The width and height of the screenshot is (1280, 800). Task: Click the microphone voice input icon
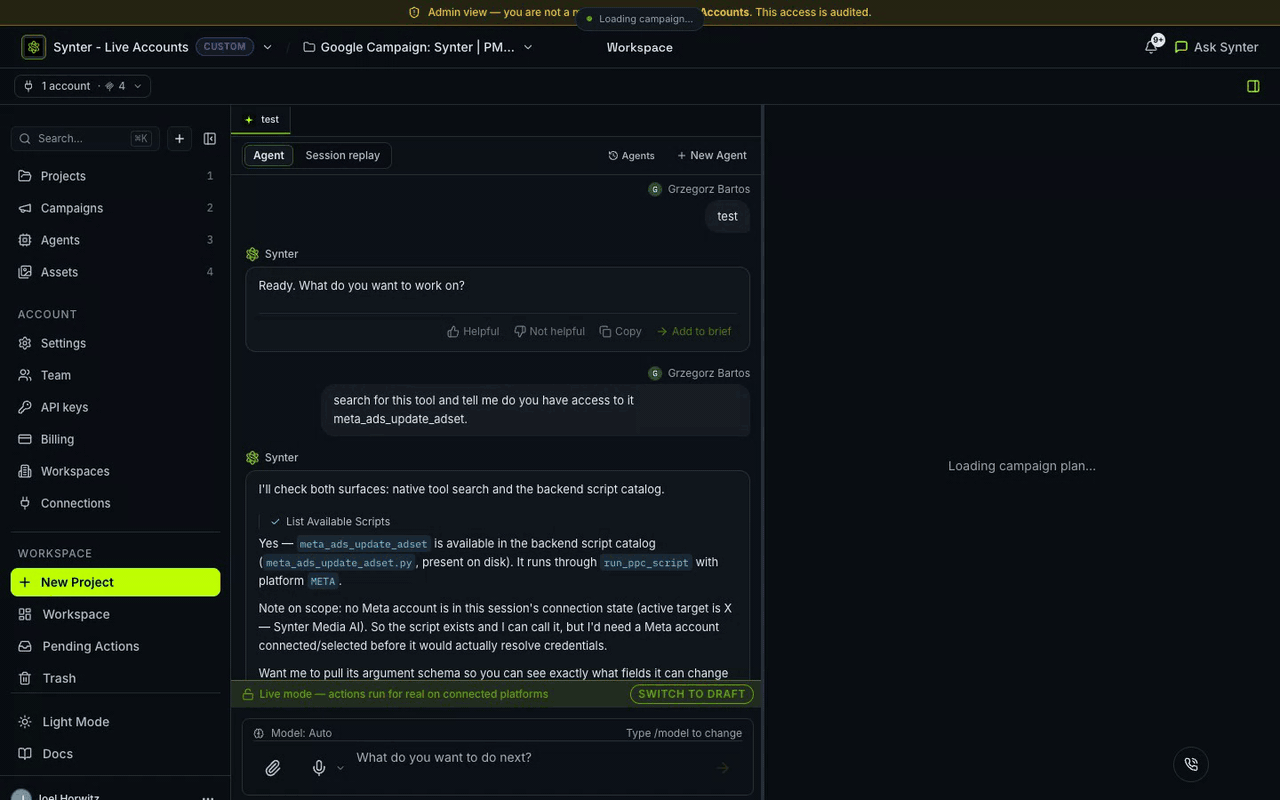click(319, 768)
